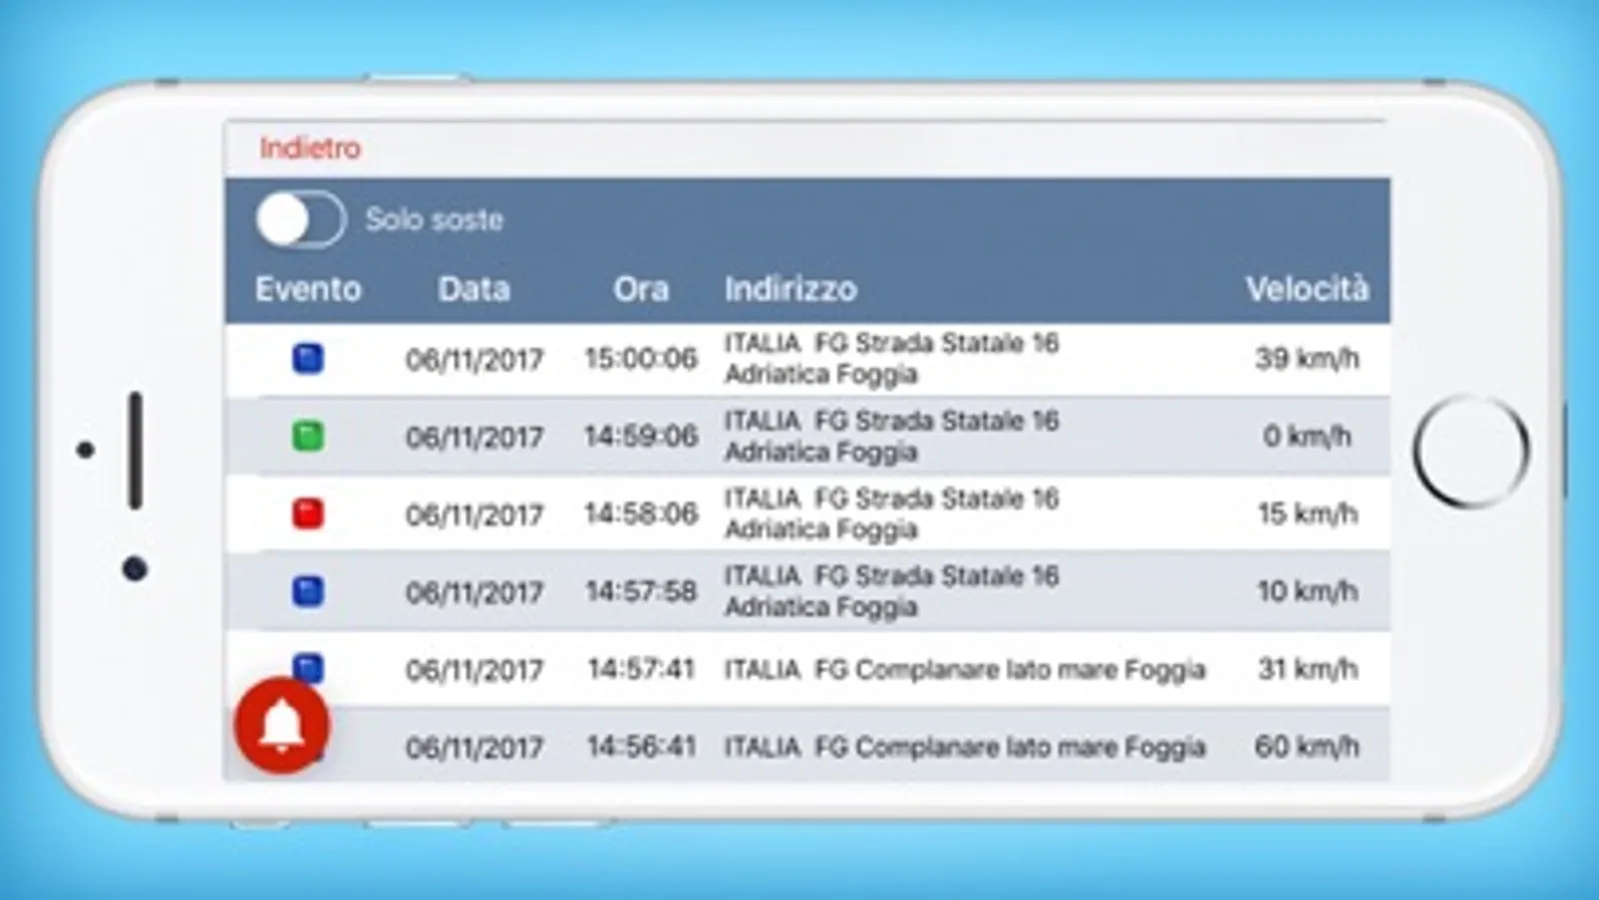Click the 14:59:06 time cell
Image resolution: width=1599 pixels, height=900 pixels.
[x=641, y=436]
